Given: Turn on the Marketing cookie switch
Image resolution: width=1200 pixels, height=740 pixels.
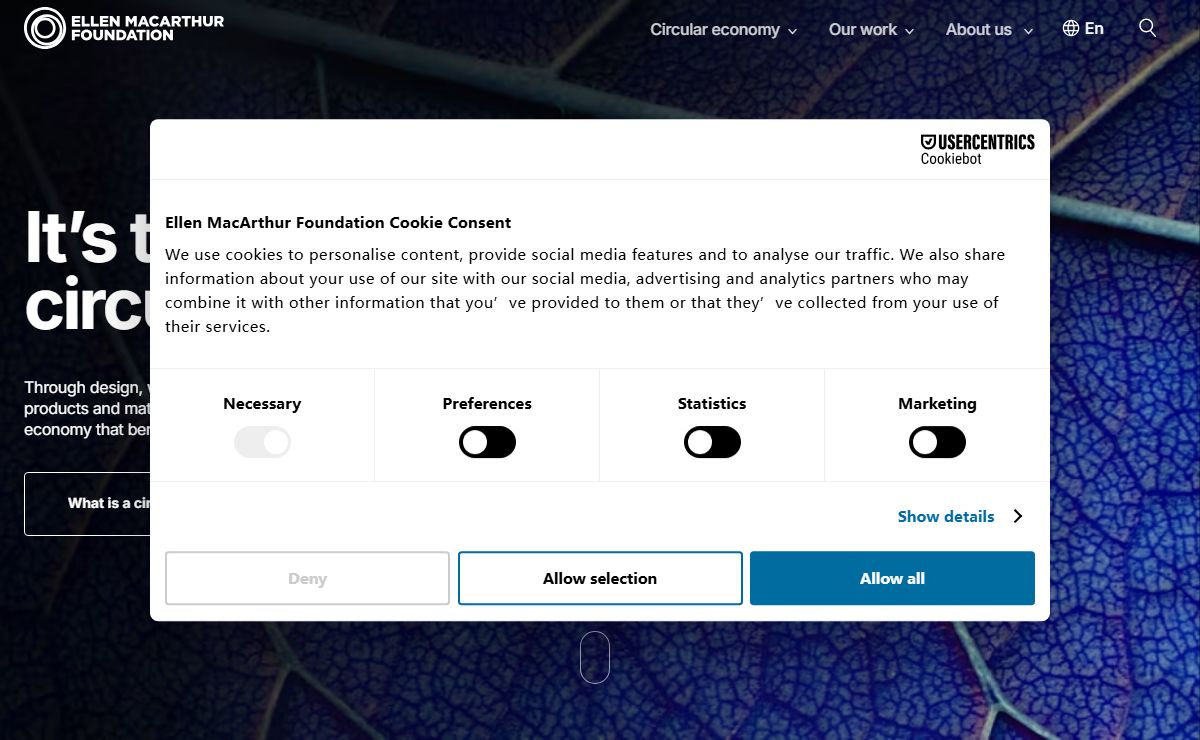Looking at the screenshot, I should (x=937, y=442).
